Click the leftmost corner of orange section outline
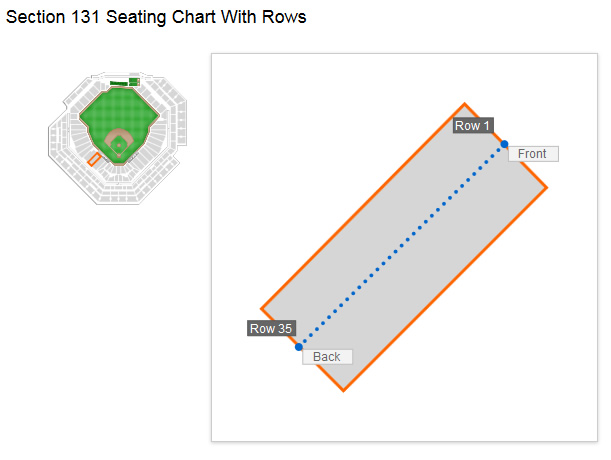The width and height of the screenshot is (611, 460). pyautogui.click(x=261, y=309)
